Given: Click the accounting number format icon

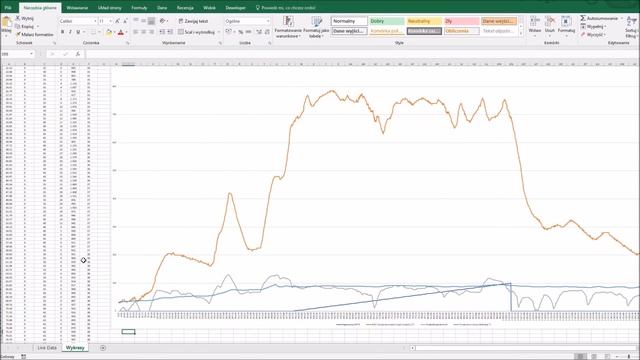Looking at the screenshot, I should click(229, 32).
